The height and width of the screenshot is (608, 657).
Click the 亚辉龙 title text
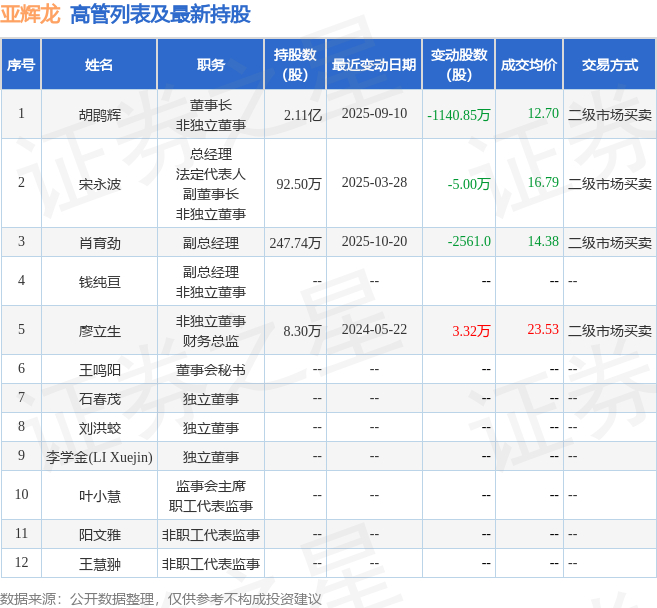tap(30, 15)
